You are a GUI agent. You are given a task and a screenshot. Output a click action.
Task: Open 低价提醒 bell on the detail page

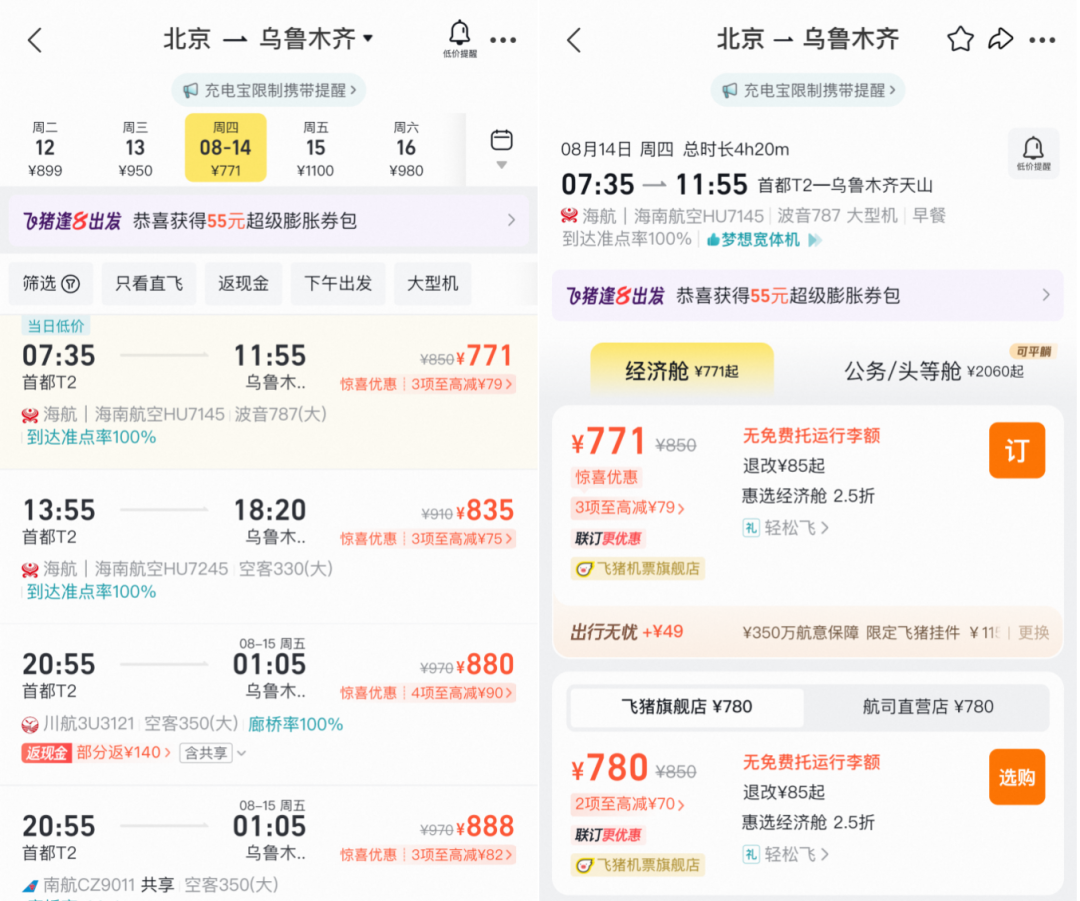pos(1034,152)
